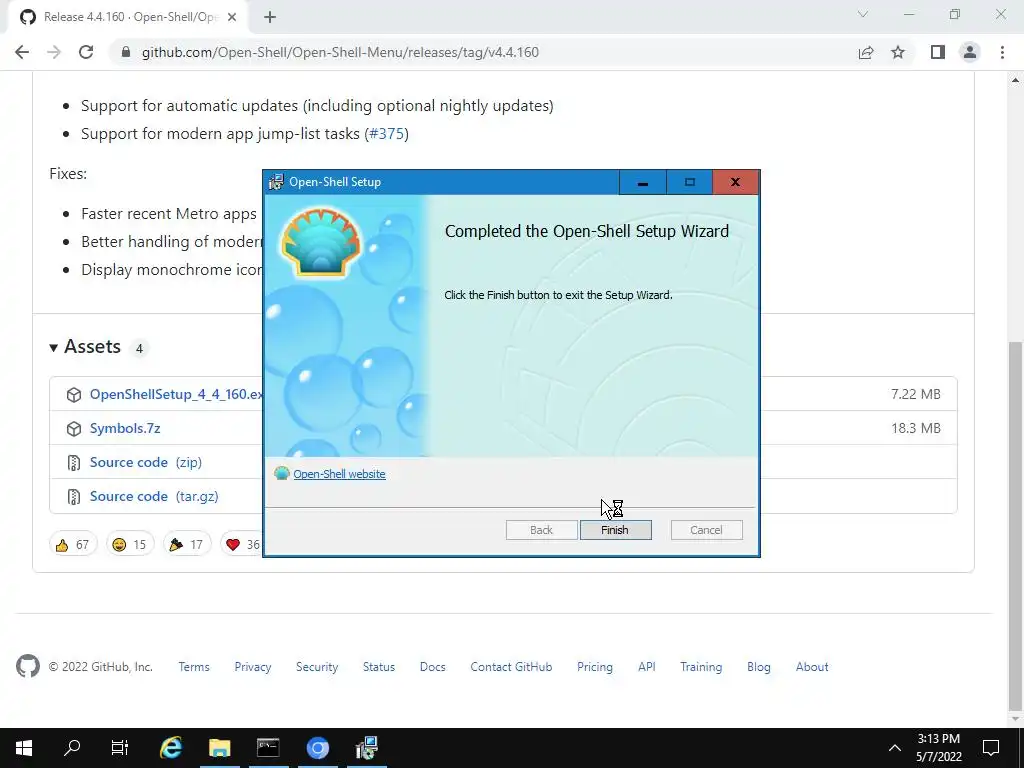Open the Chrome tab search chevron
1024x768 pixels.
point(863,14)
